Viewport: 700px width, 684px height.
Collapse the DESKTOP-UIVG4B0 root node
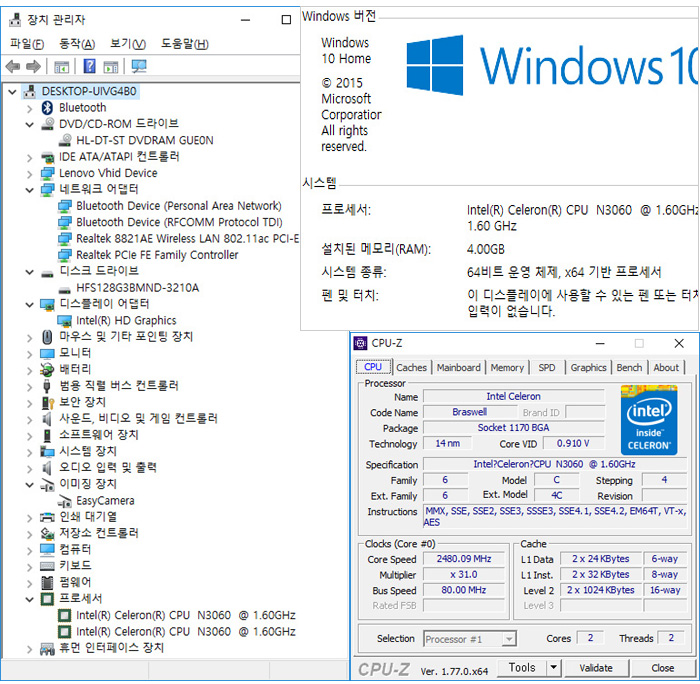[x=12, y=92]
